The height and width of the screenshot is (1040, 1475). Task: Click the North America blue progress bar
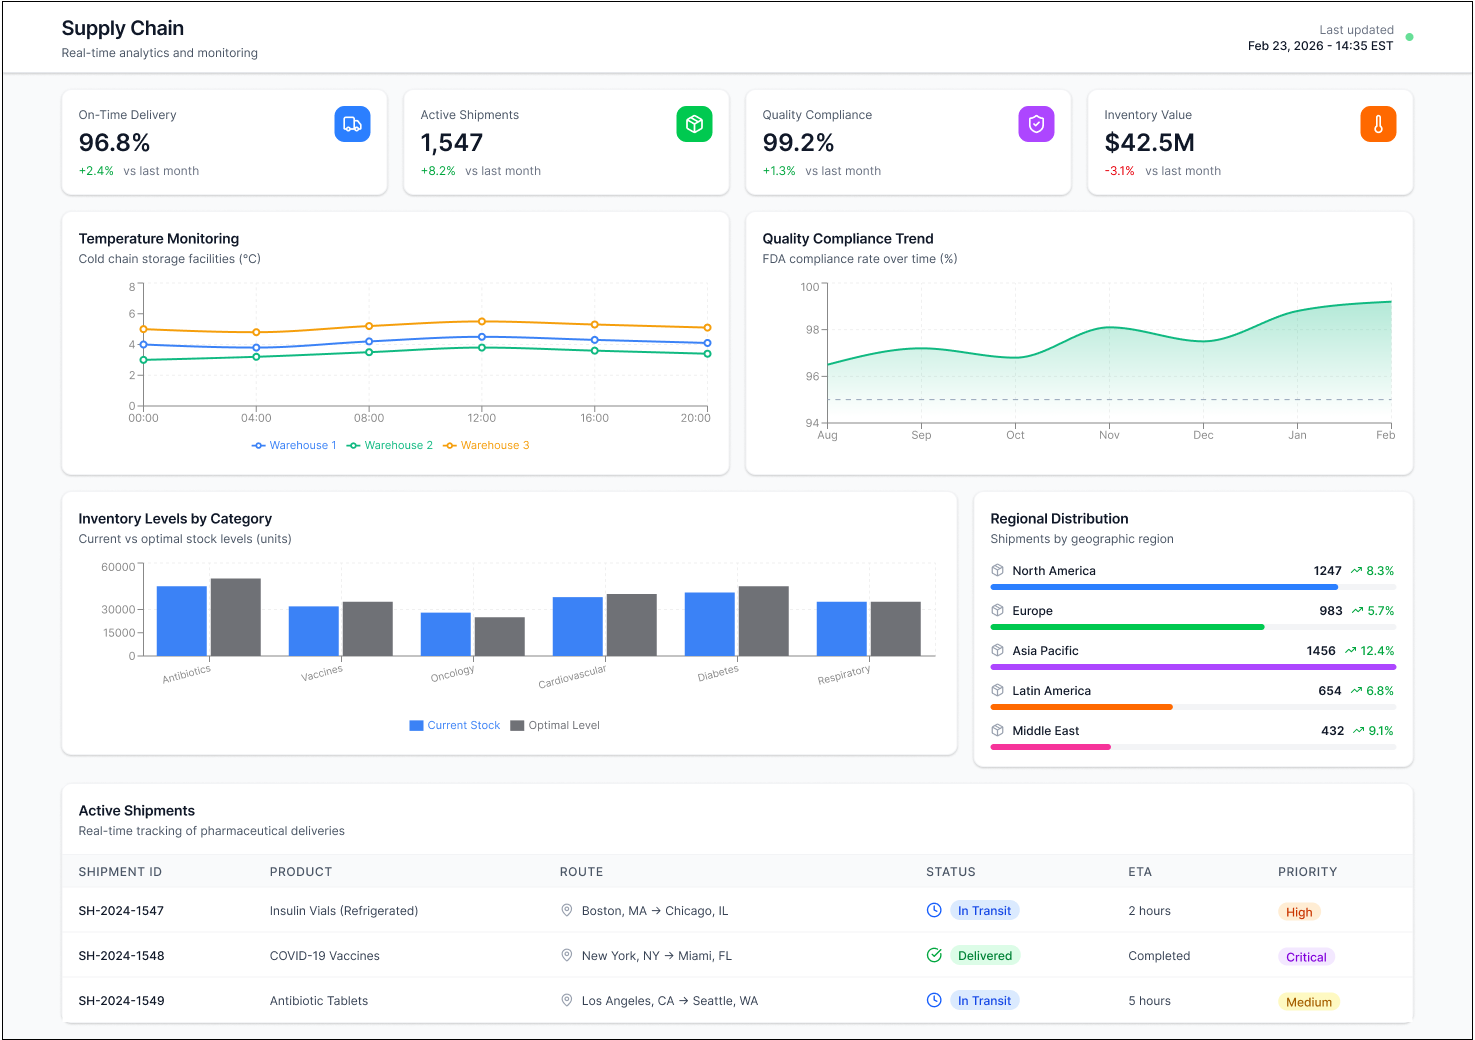(1164, 587)
